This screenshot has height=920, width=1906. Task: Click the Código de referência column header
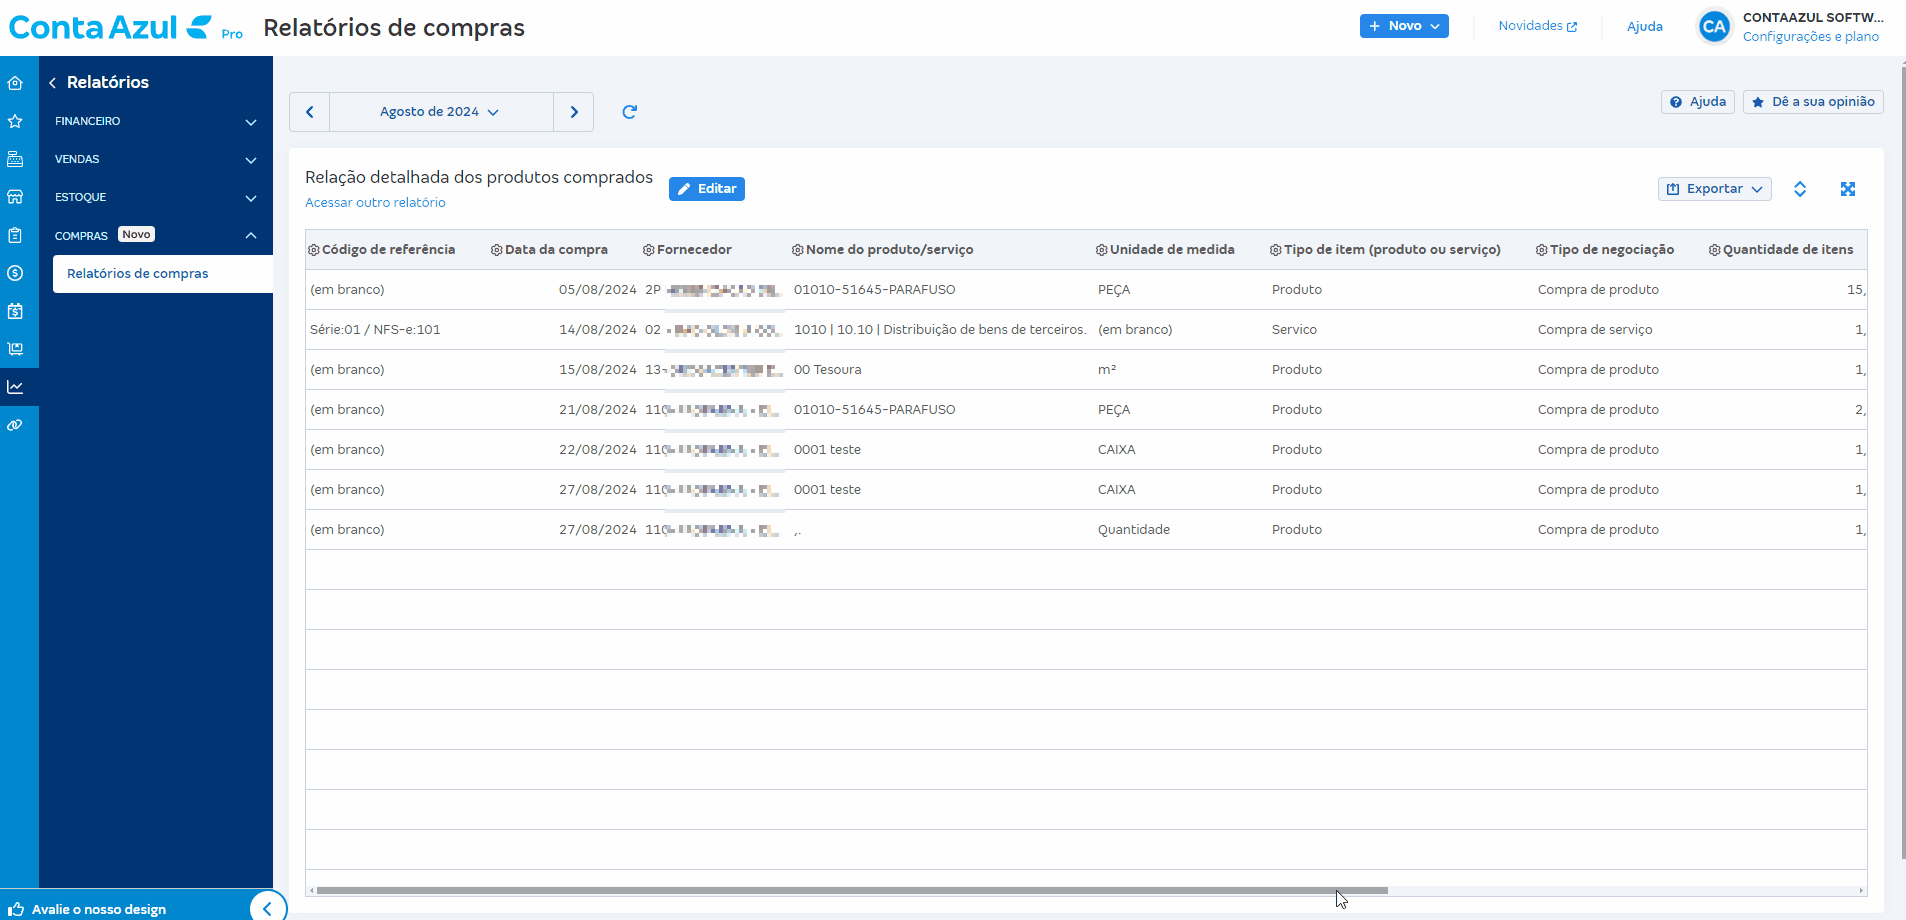388,250
